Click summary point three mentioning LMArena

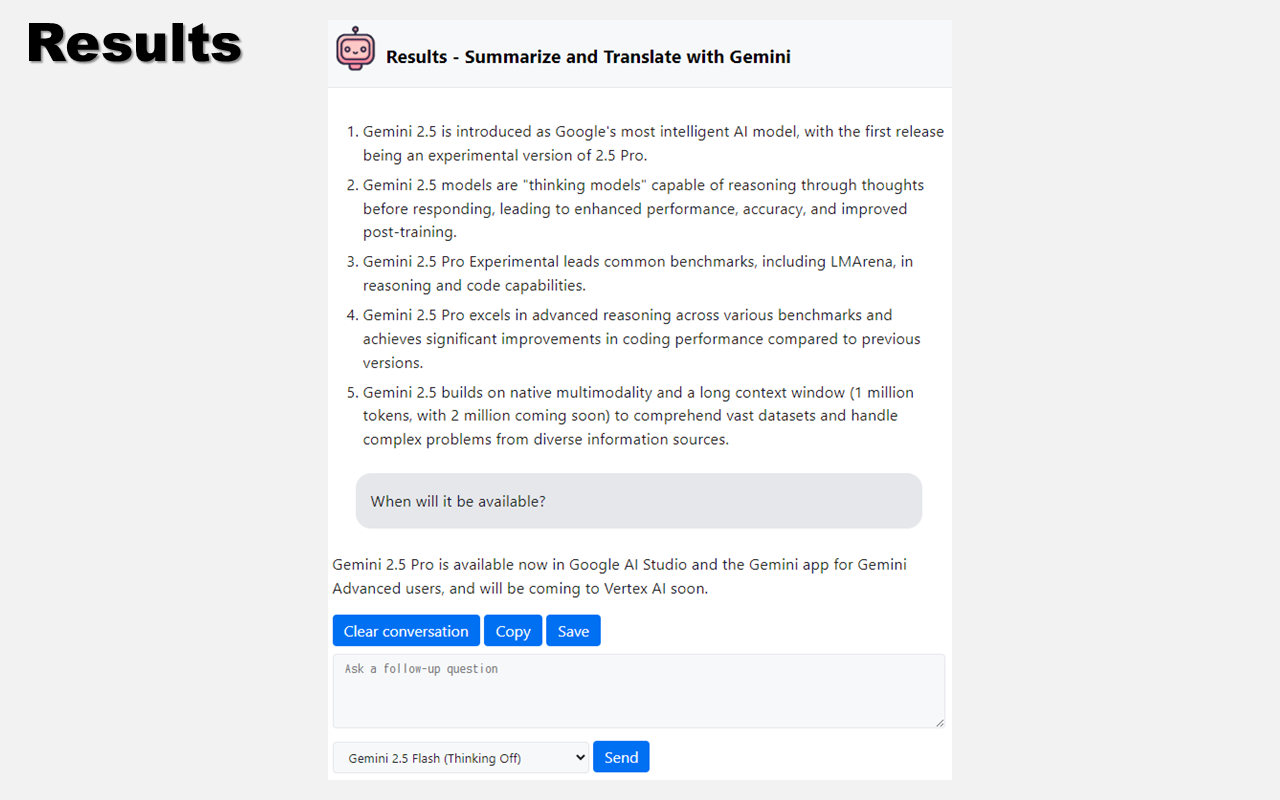click(638, 273)
